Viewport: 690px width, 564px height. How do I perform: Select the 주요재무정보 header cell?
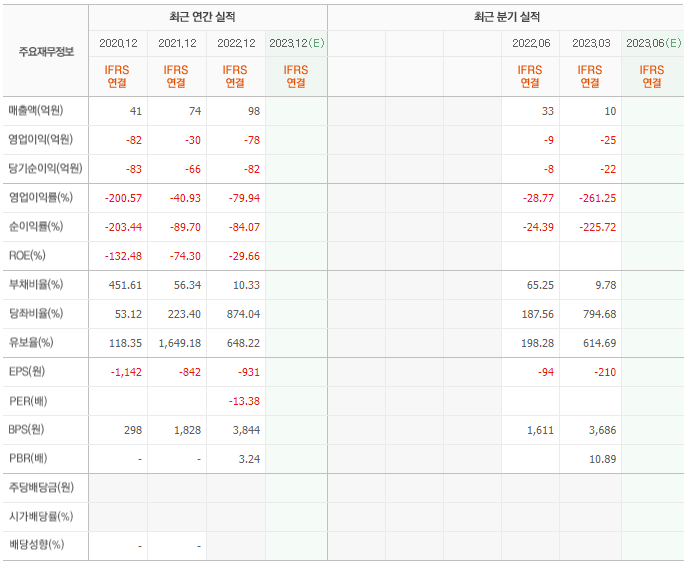46,52
